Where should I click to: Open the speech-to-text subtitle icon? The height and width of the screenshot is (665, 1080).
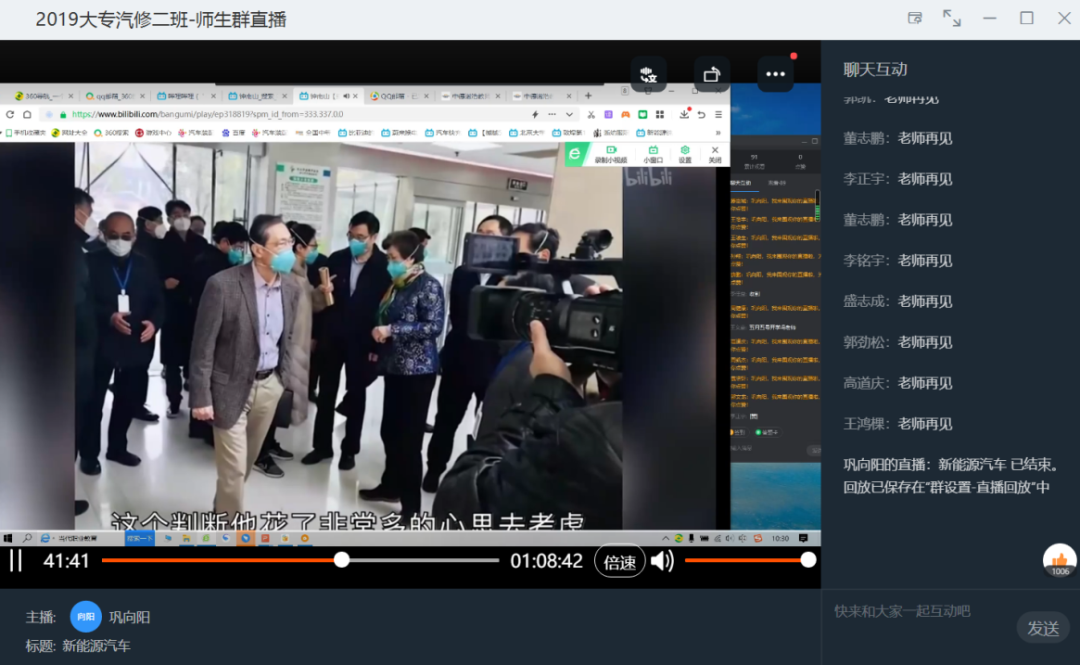(648, 74)
